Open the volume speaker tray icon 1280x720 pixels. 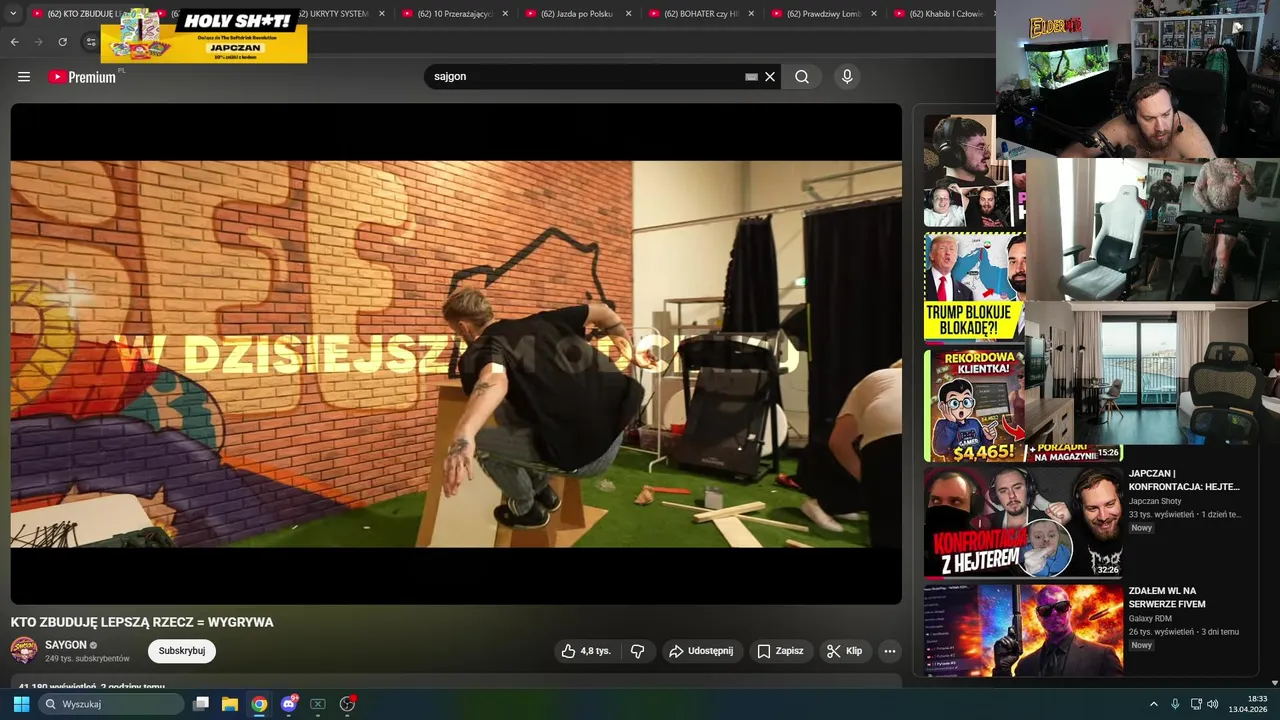[x=1213, y=704]
